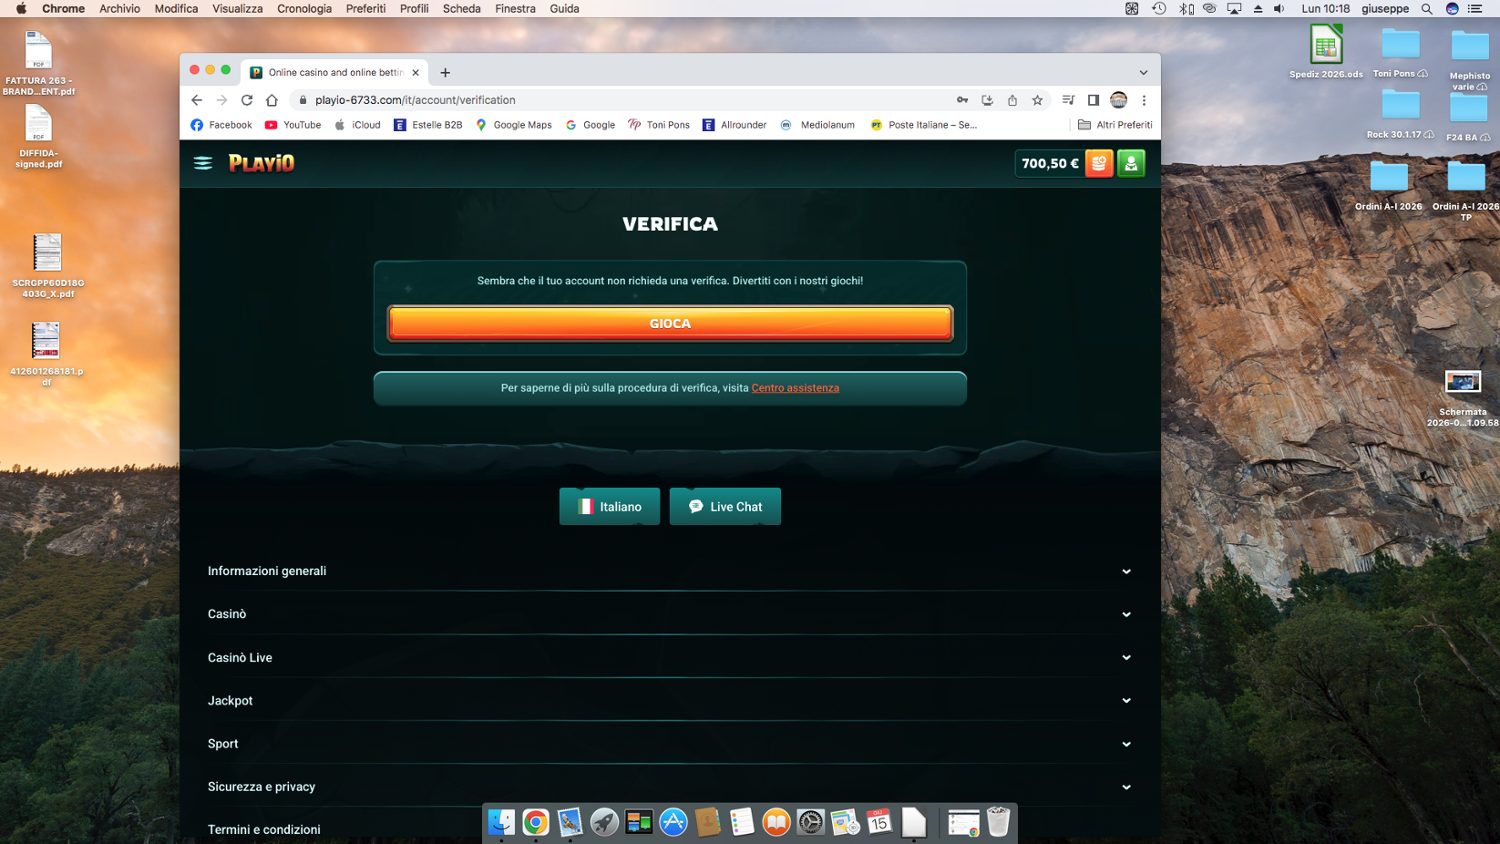Bookmark this page with the star icon
This screenshot has width=1500, height=844.
point(1037,100)
